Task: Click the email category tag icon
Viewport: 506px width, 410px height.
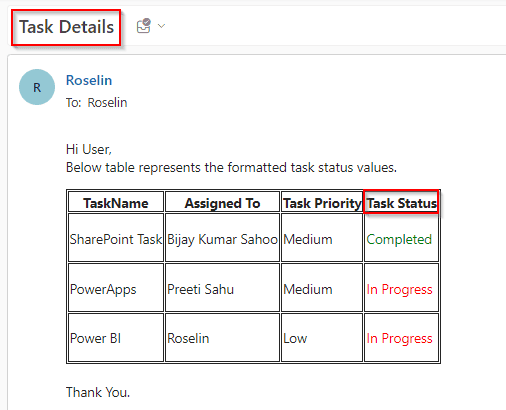Action: 144,26
